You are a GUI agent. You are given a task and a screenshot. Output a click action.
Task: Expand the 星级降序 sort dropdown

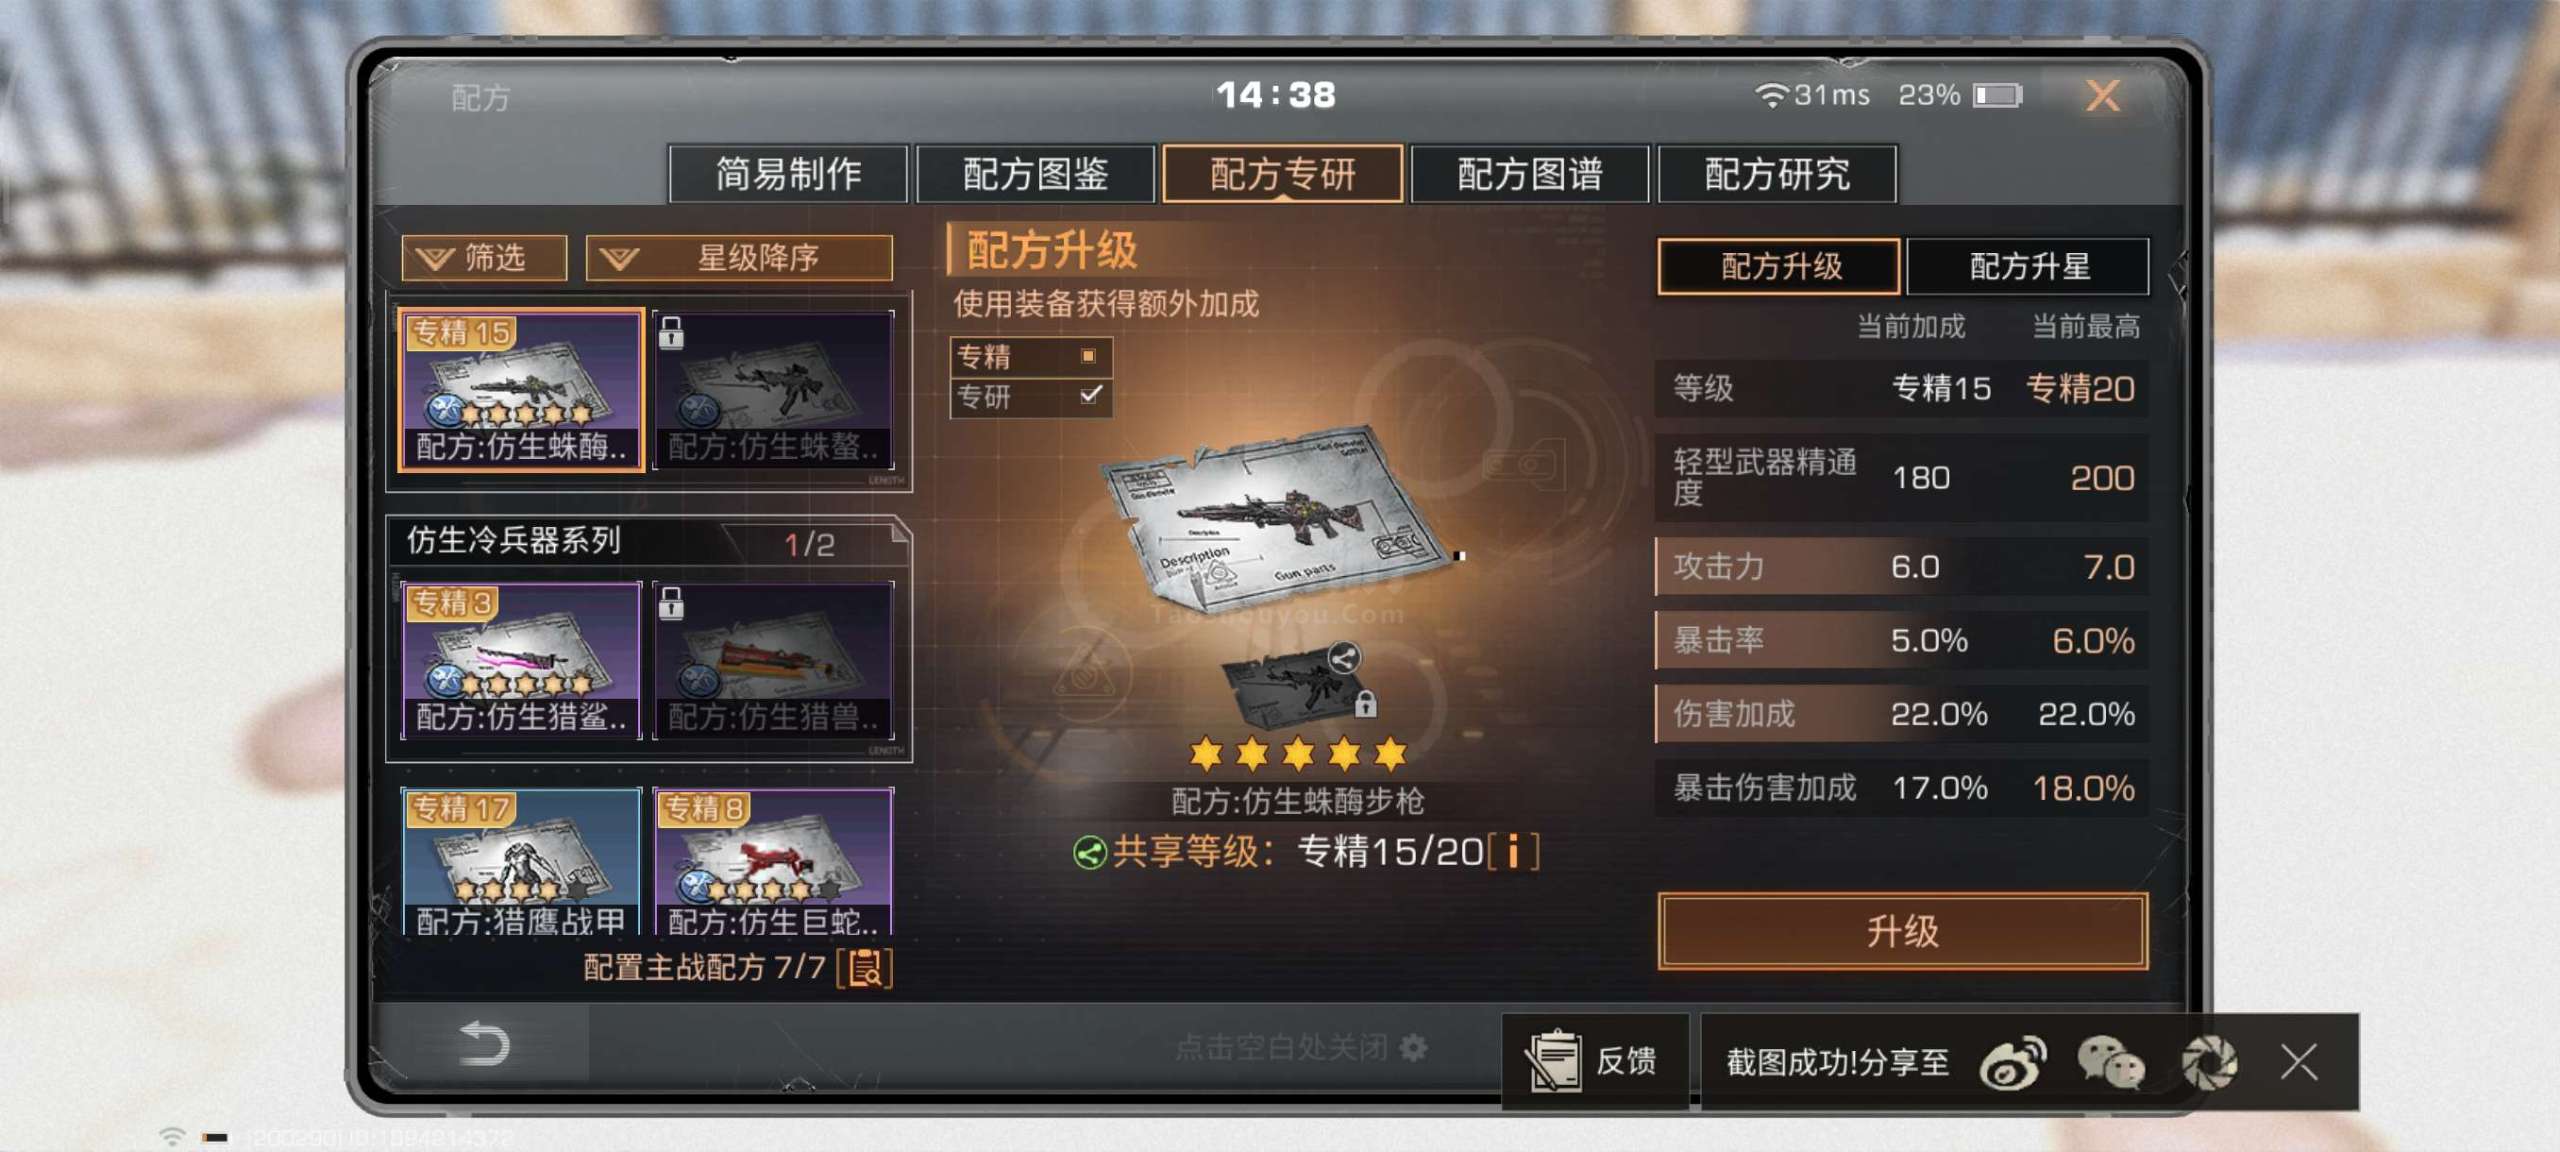point(739,258)
